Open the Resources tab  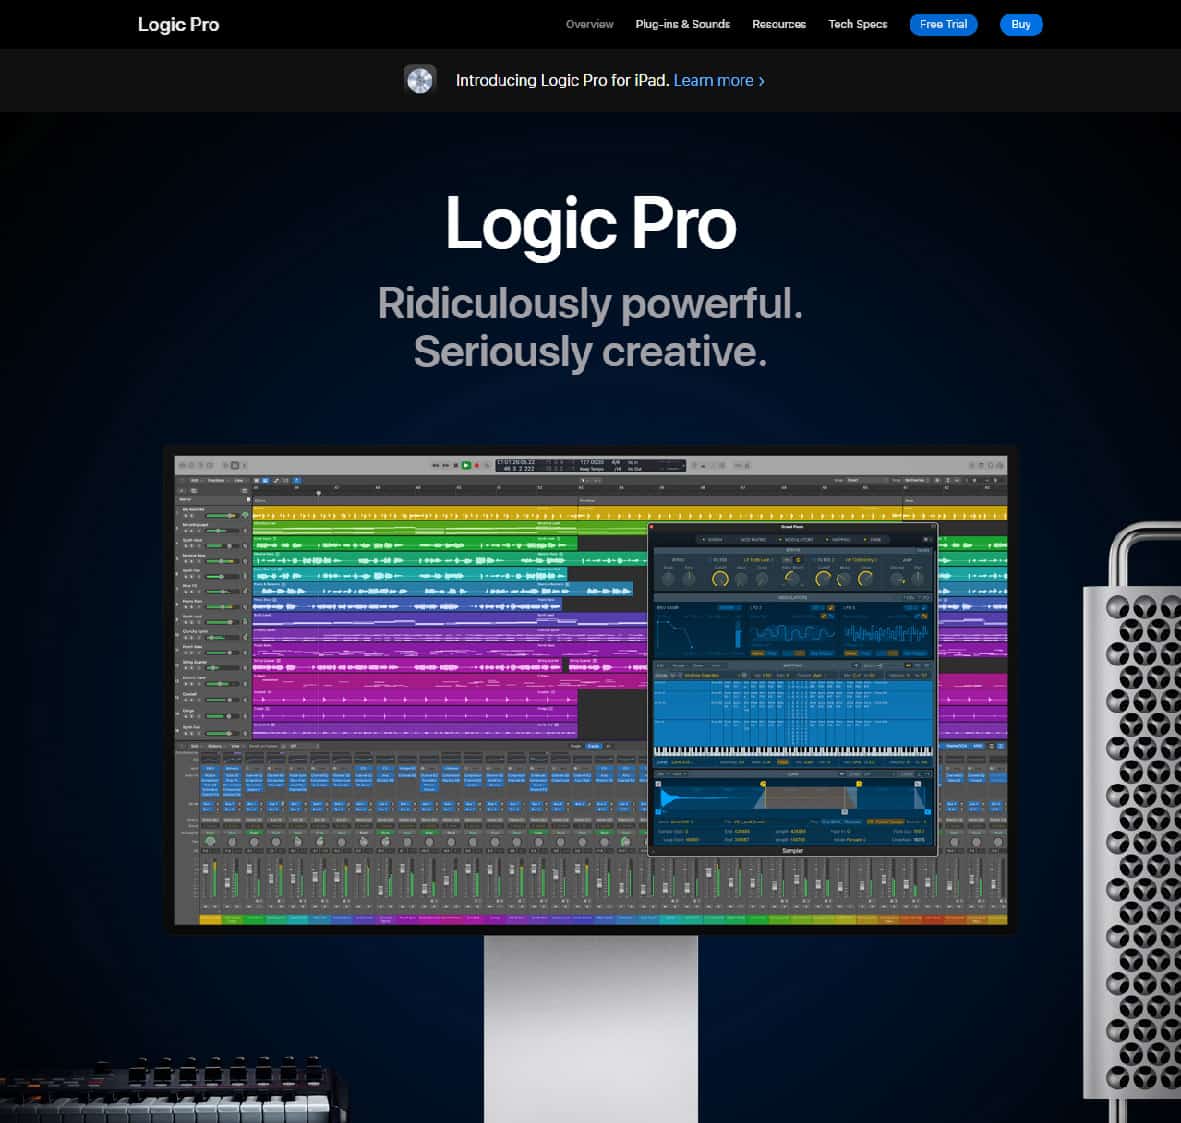pos(779,24)
